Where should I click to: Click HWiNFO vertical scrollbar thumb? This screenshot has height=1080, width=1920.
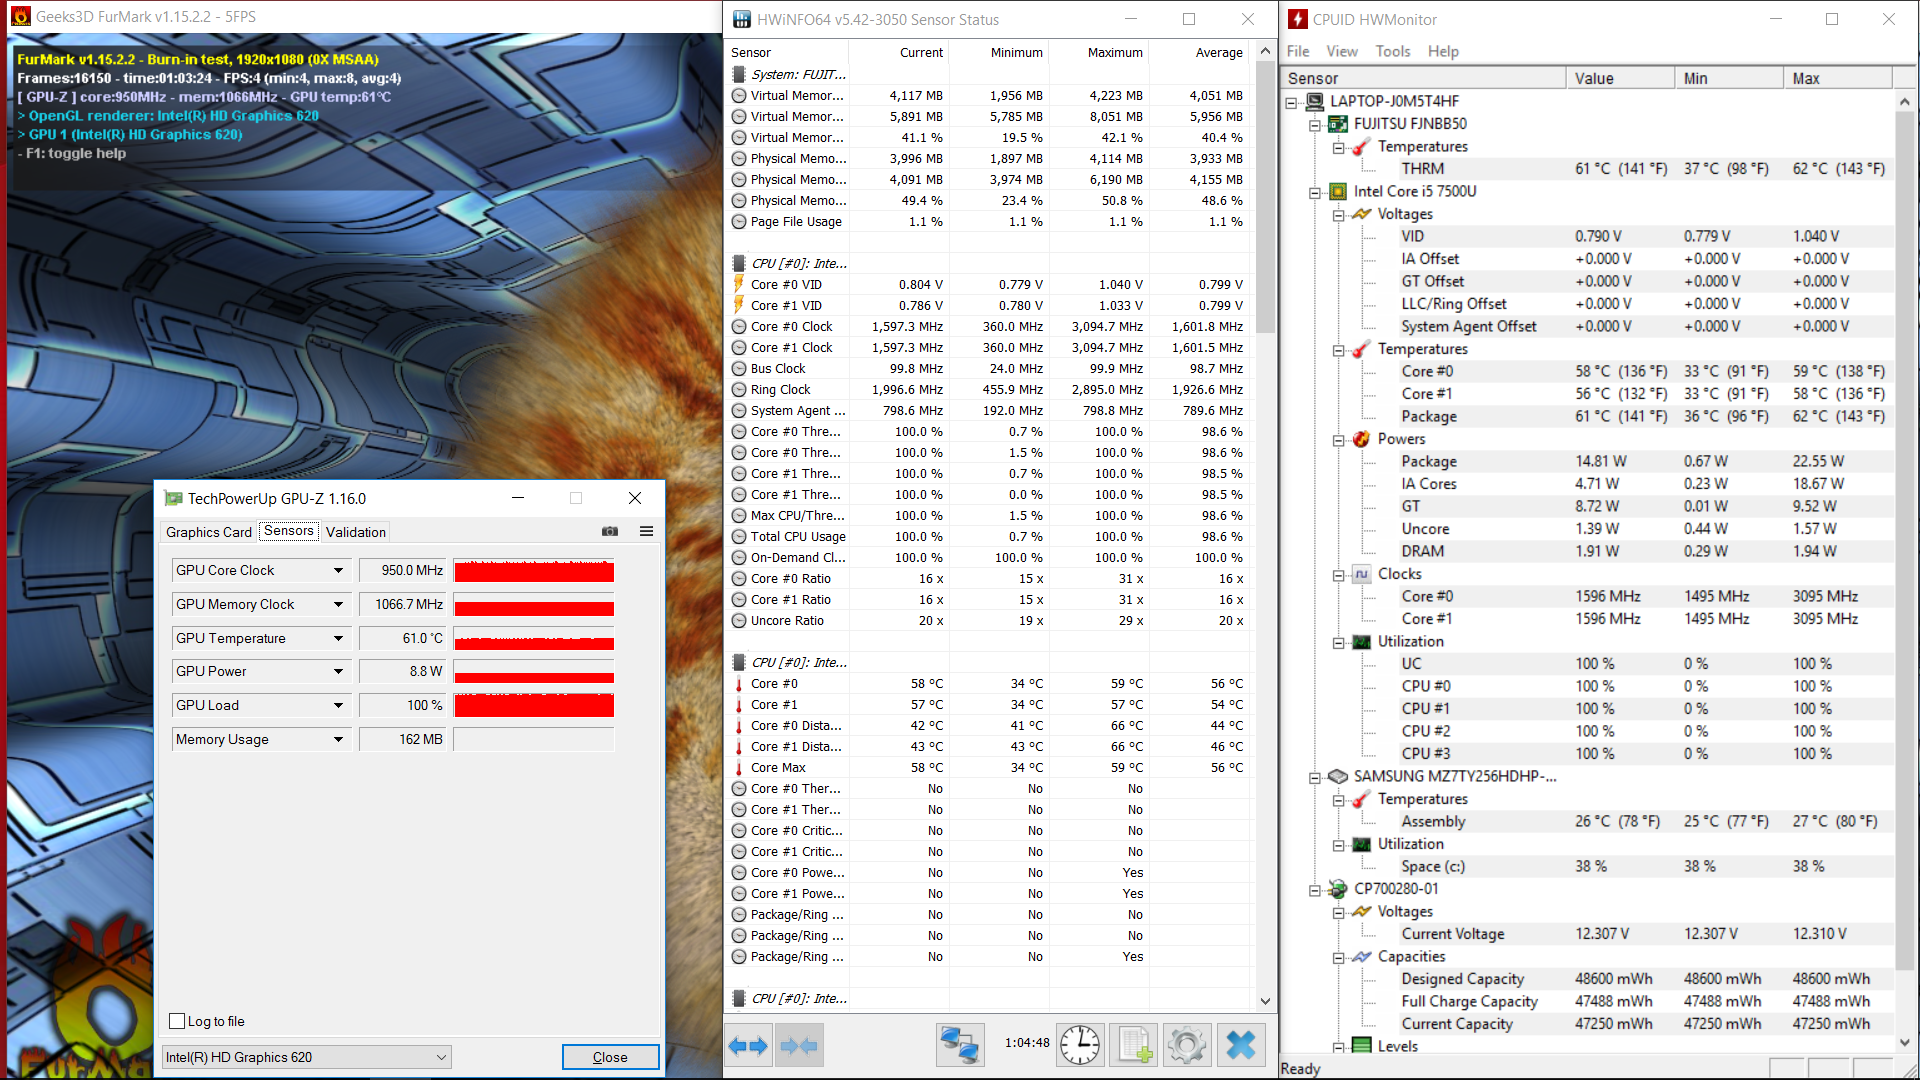click(x=1265, y=198)
